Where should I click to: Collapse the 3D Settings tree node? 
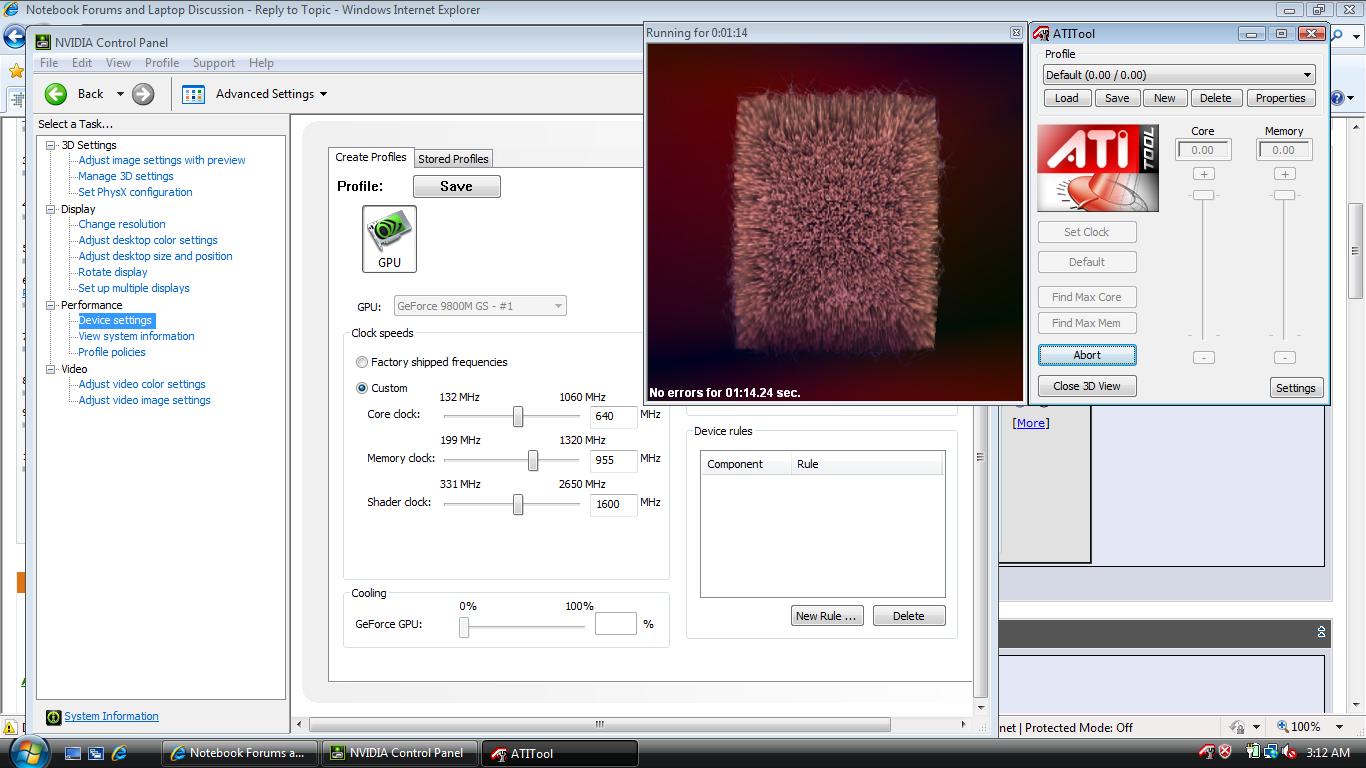(x=51, y=145)
